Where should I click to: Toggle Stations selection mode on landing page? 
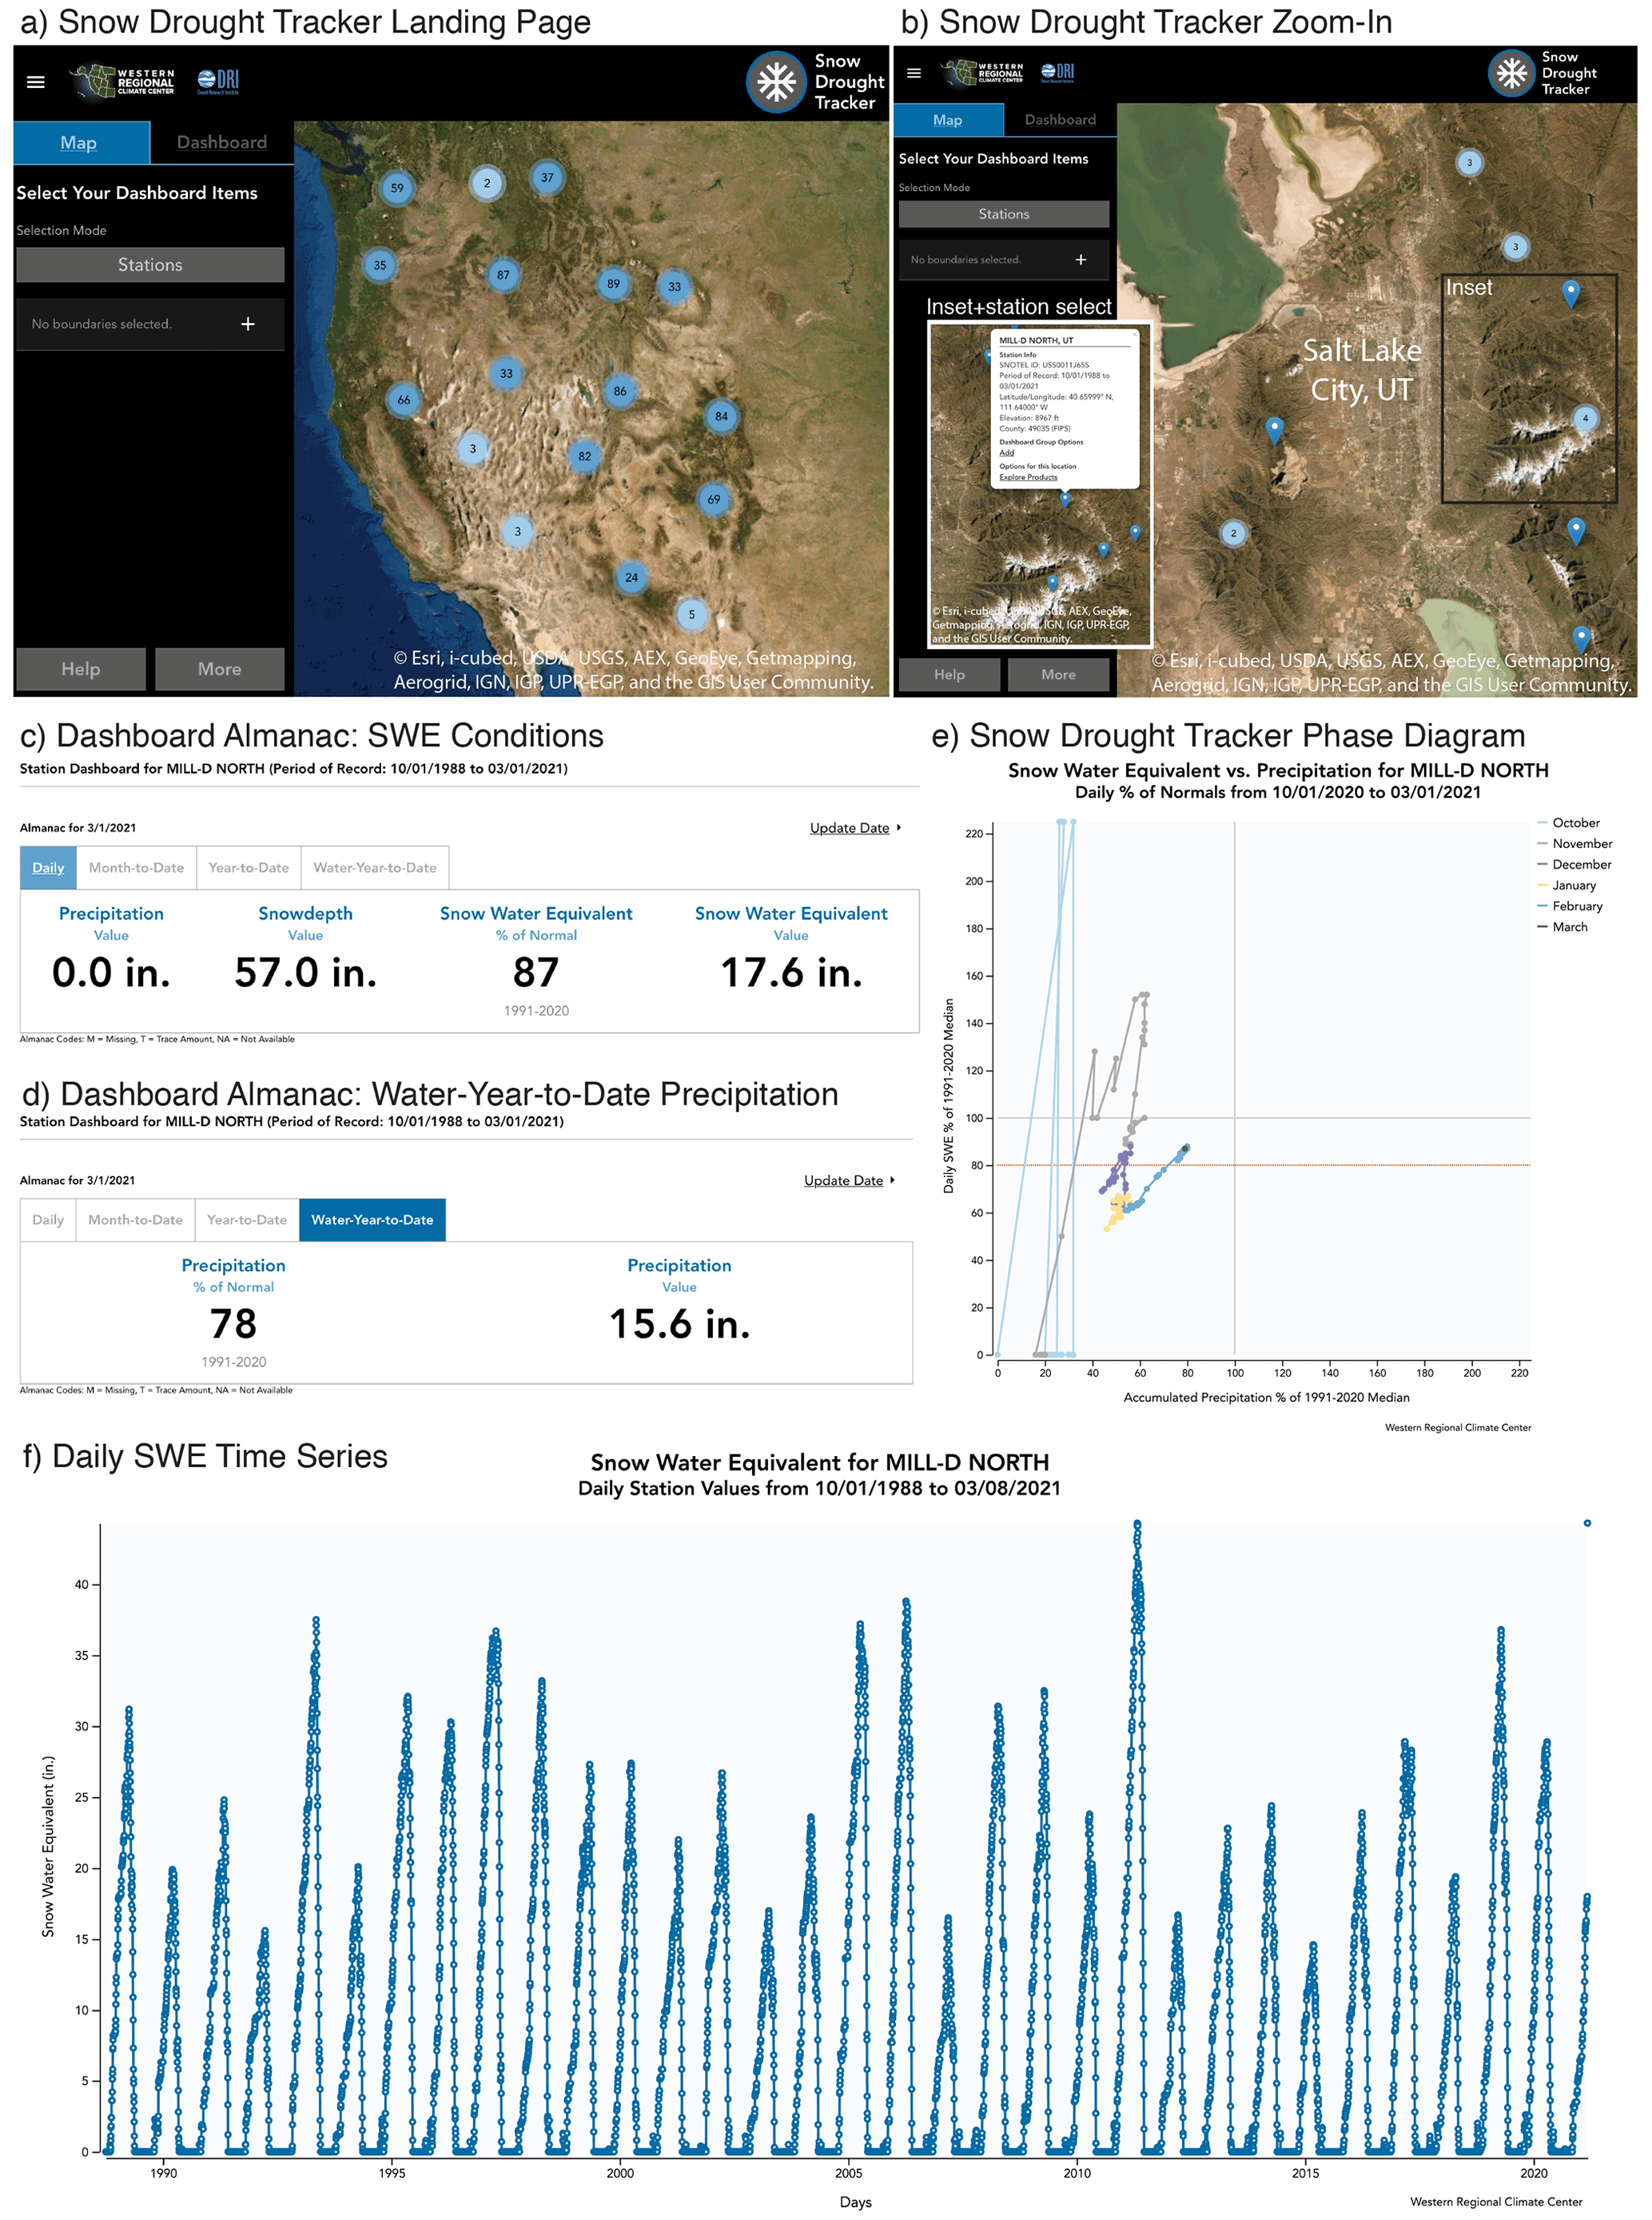150,265
